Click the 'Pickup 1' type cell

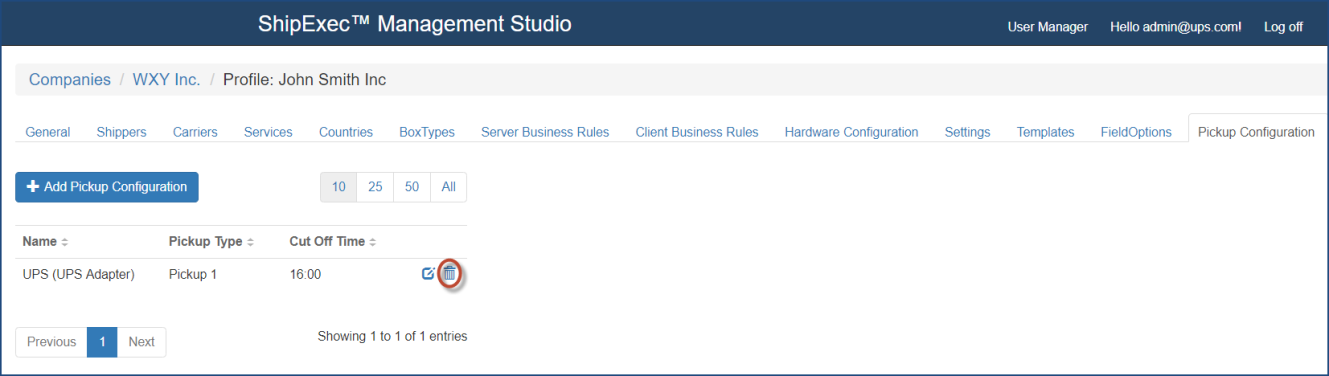coord(193,274)
